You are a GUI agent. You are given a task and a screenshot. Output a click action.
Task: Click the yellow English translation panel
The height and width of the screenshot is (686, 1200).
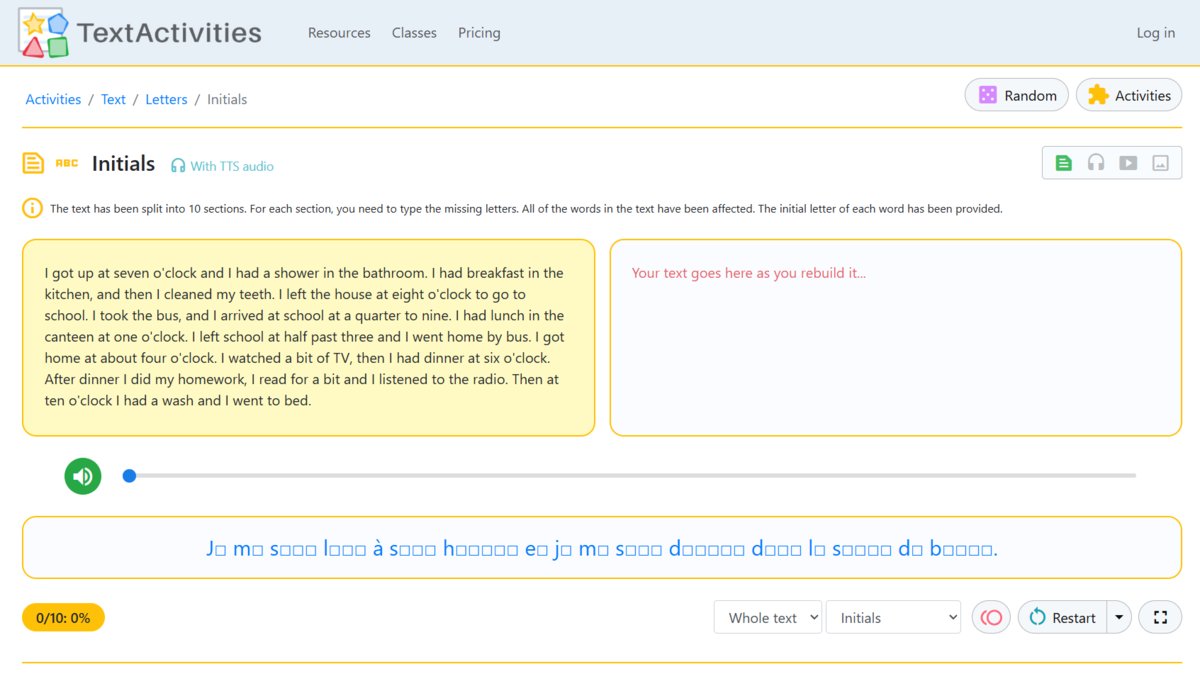(x=308, y=338)
